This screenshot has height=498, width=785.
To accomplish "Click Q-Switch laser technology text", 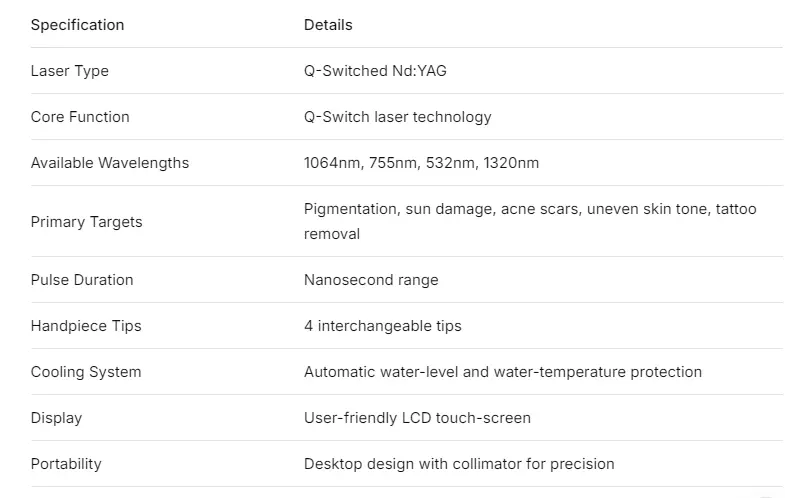I will tap(398, 117).
